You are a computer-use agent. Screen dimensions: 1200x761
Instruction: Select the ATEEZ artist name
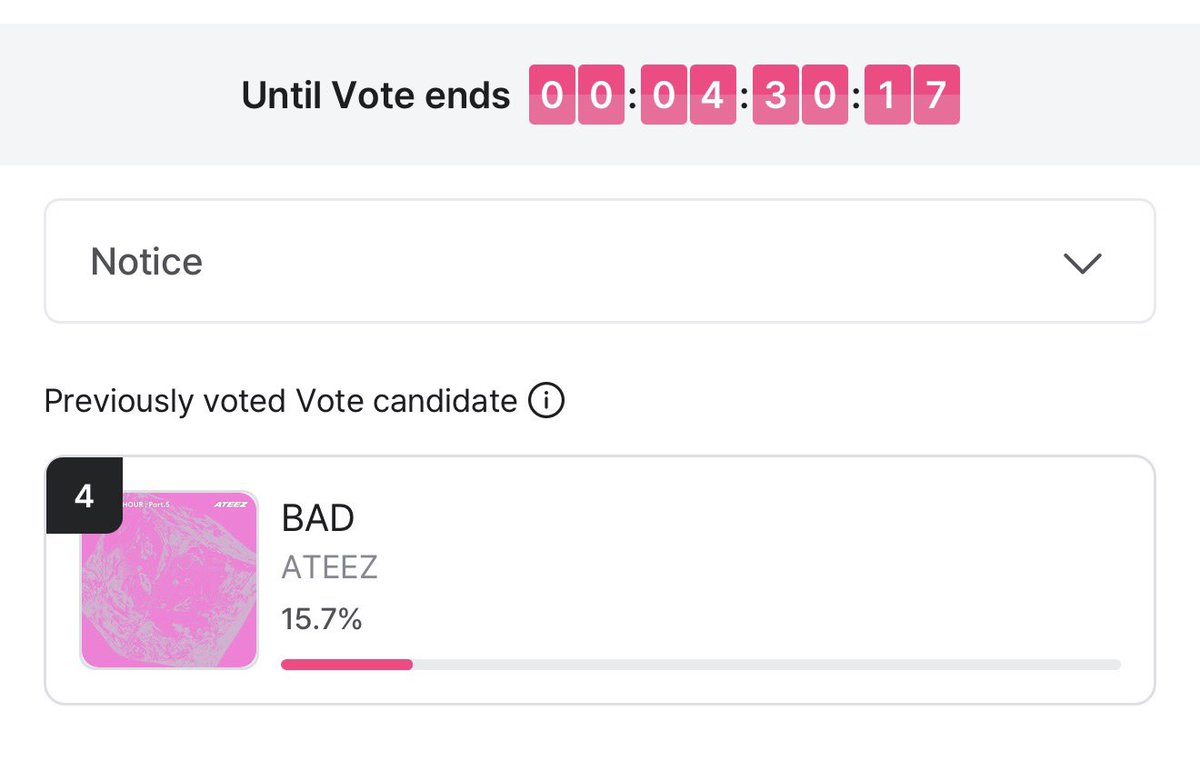[330, 568]
